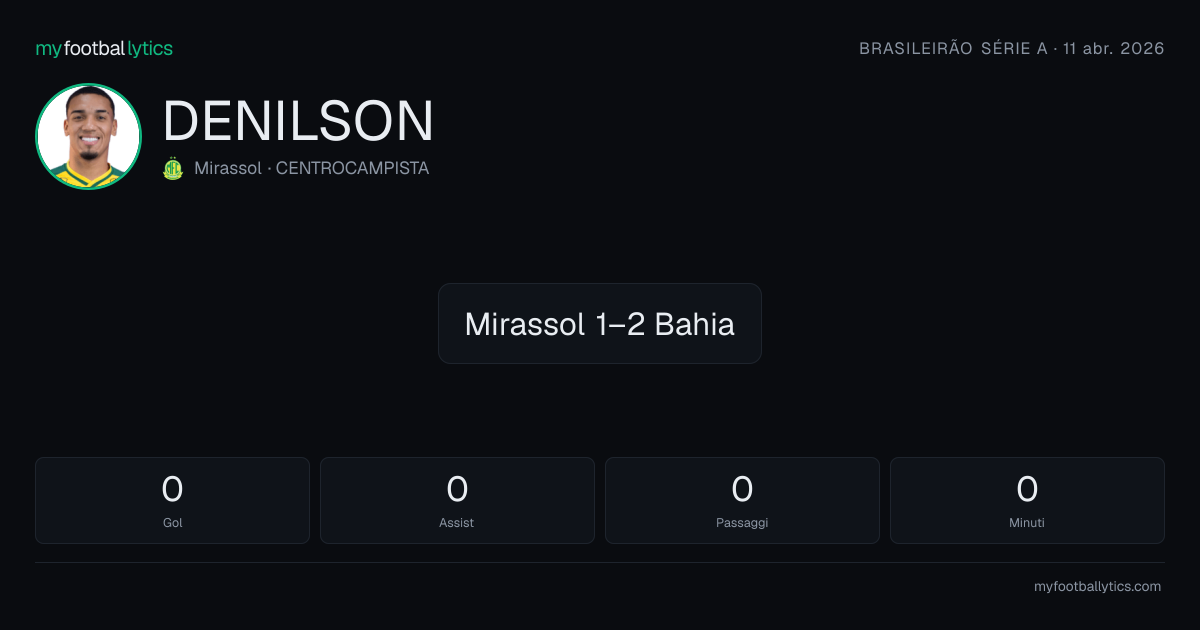
Task: Click the zero value above Passaggi
Action: coord(742,489)
